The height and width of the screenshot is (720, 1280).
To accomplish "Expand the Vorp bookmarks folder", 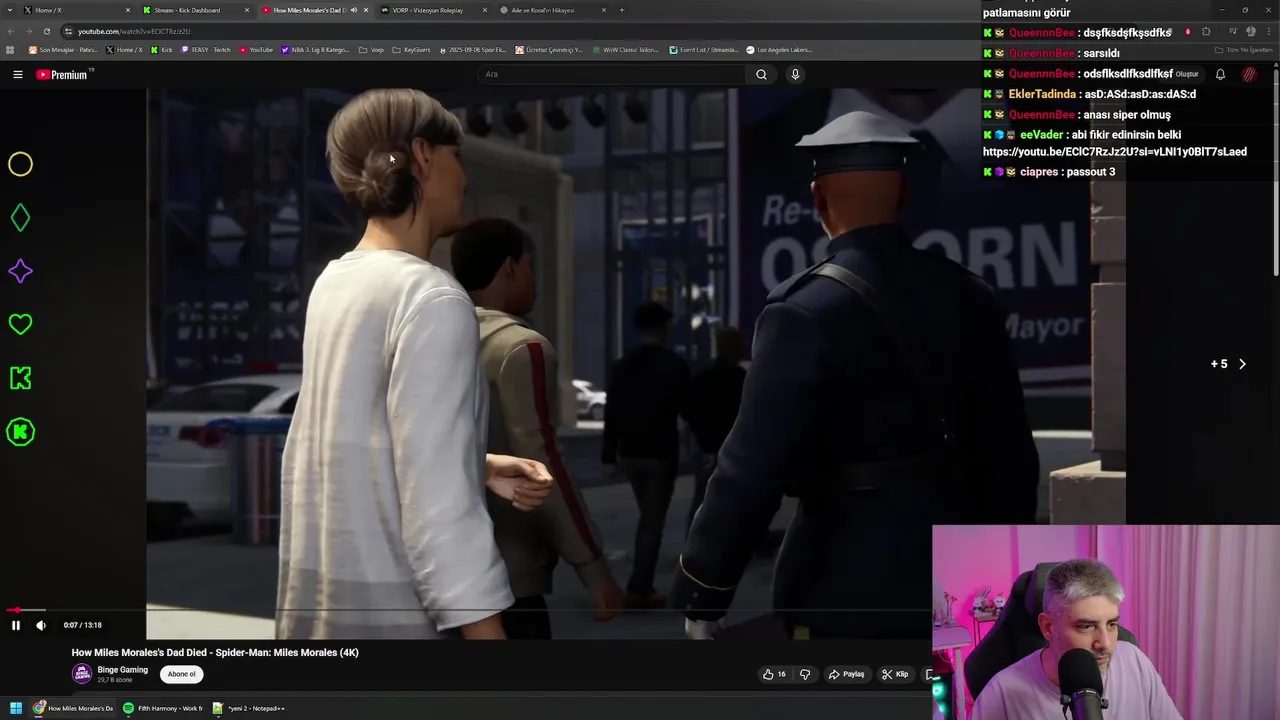I will pos(371,49).
